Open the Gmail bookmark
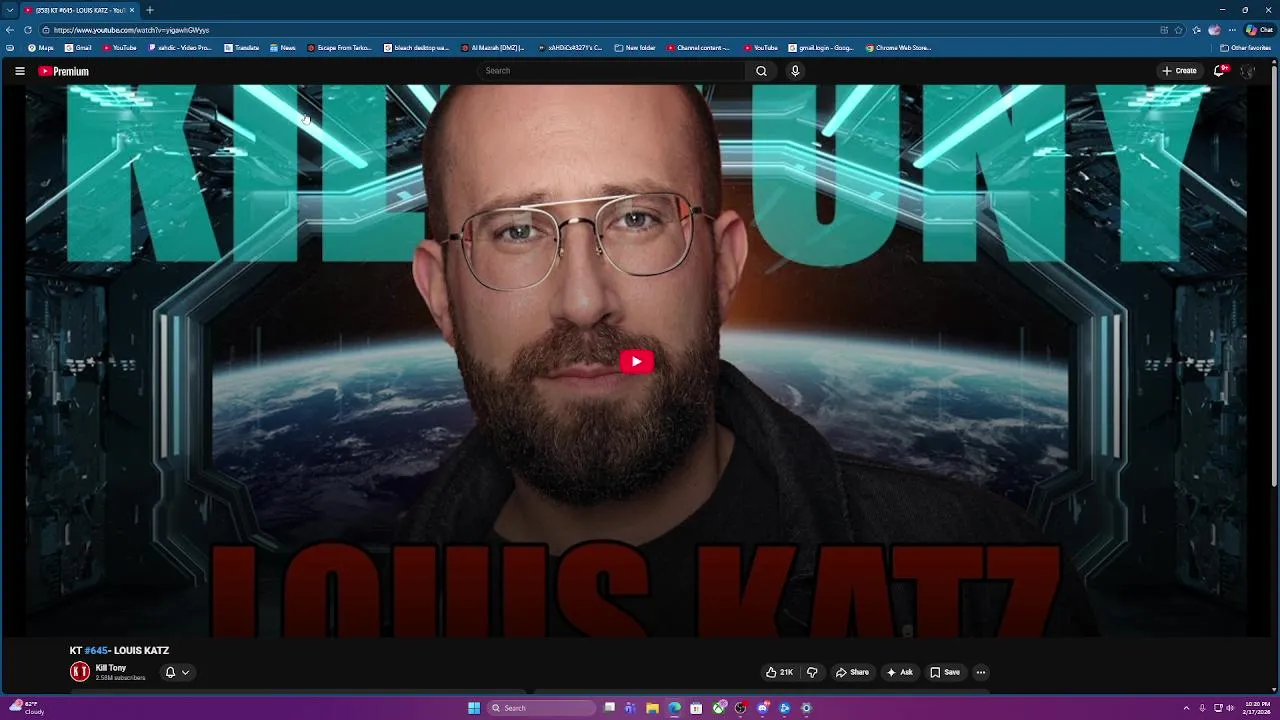Viewport: 1280px width, 720px height. click(78, 48)
